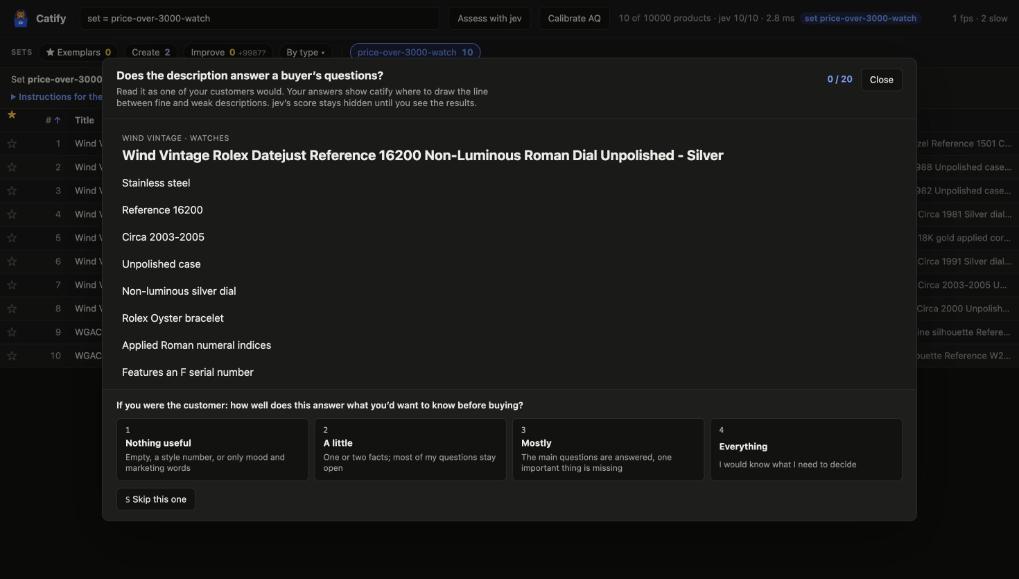Click the 'Circa 2003-2005' description line
Viewport: 1019px width, 579px height.
(x=163, y=237)
